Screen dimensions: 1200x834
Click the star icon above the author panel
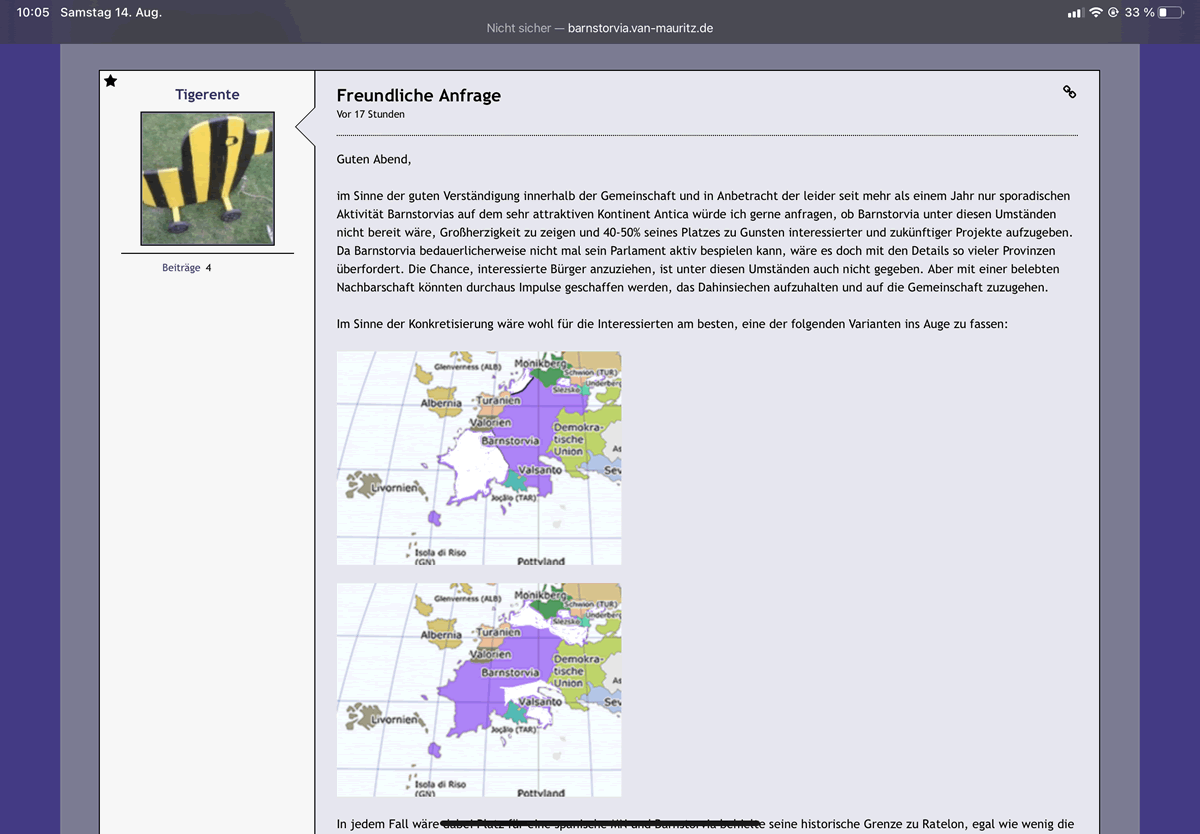[110, 81]
